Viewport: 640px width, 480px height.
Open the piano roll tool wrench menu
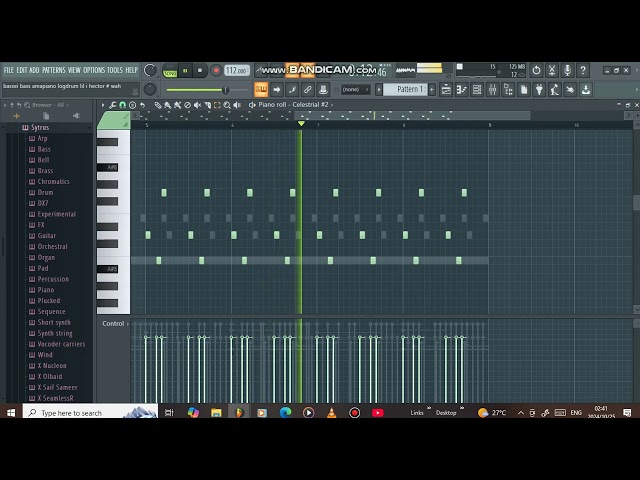(113, 105)
